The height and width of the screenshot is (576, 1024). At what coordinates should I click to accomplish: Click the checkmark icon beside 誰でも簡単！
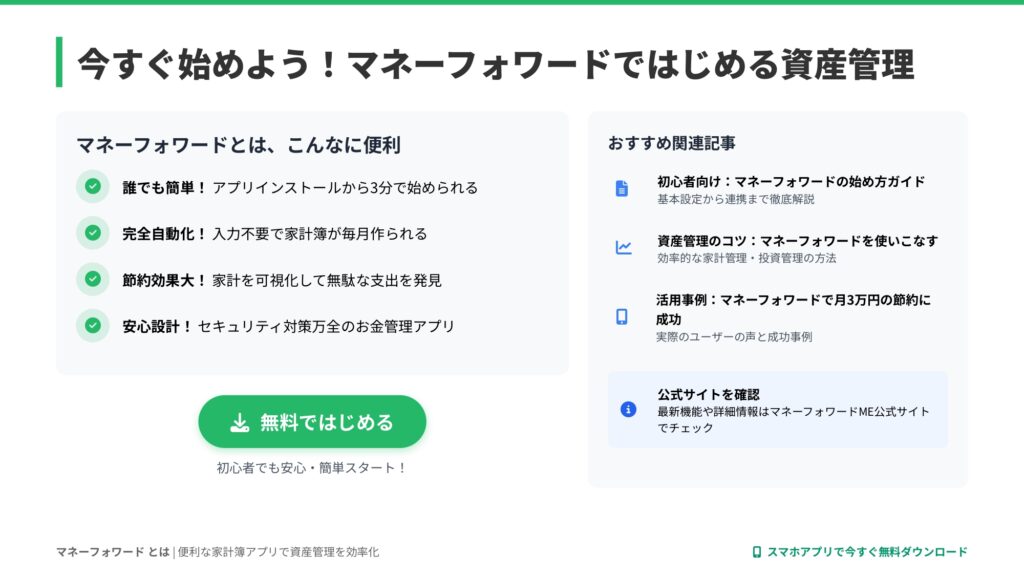pyautogui.click(x=93, y=186)
